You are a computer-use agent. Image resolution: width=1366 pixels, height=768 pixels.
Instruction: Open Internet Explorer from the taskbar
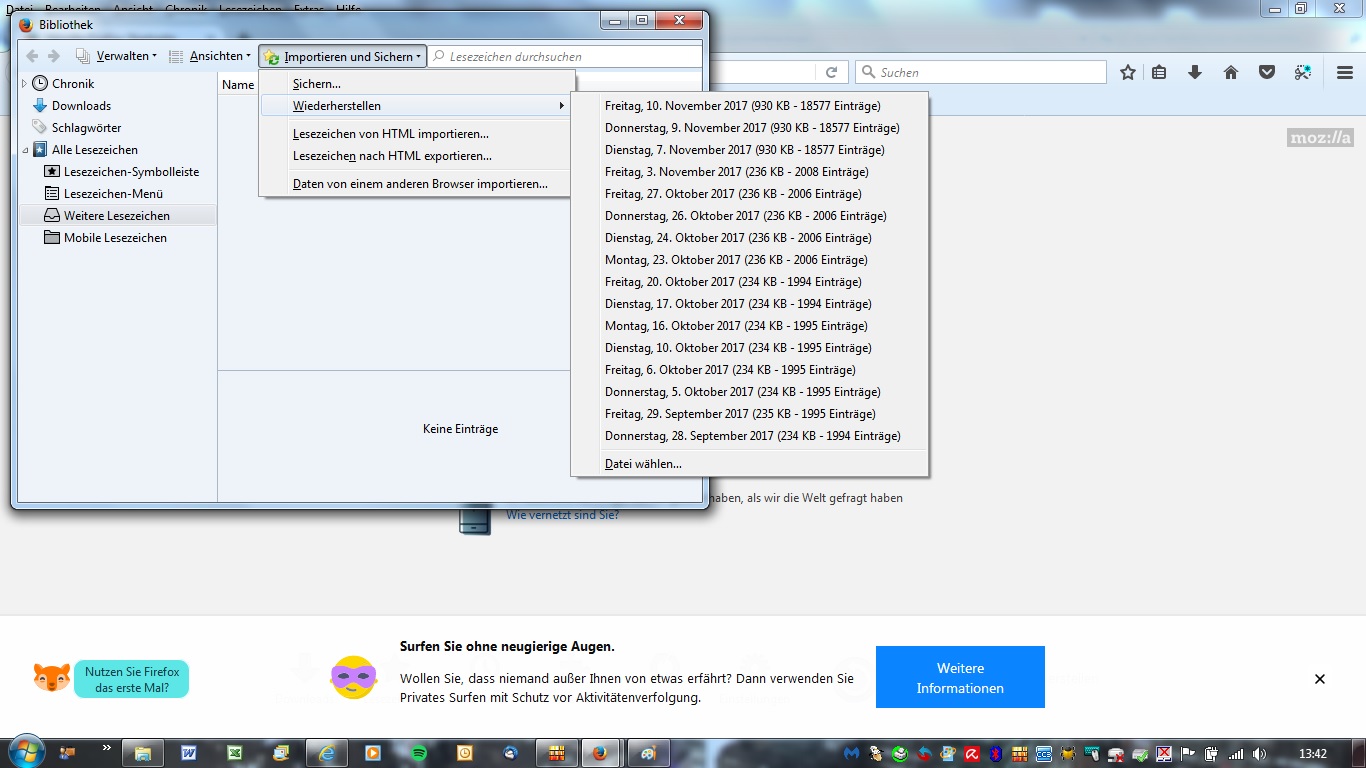coord(327,753)
